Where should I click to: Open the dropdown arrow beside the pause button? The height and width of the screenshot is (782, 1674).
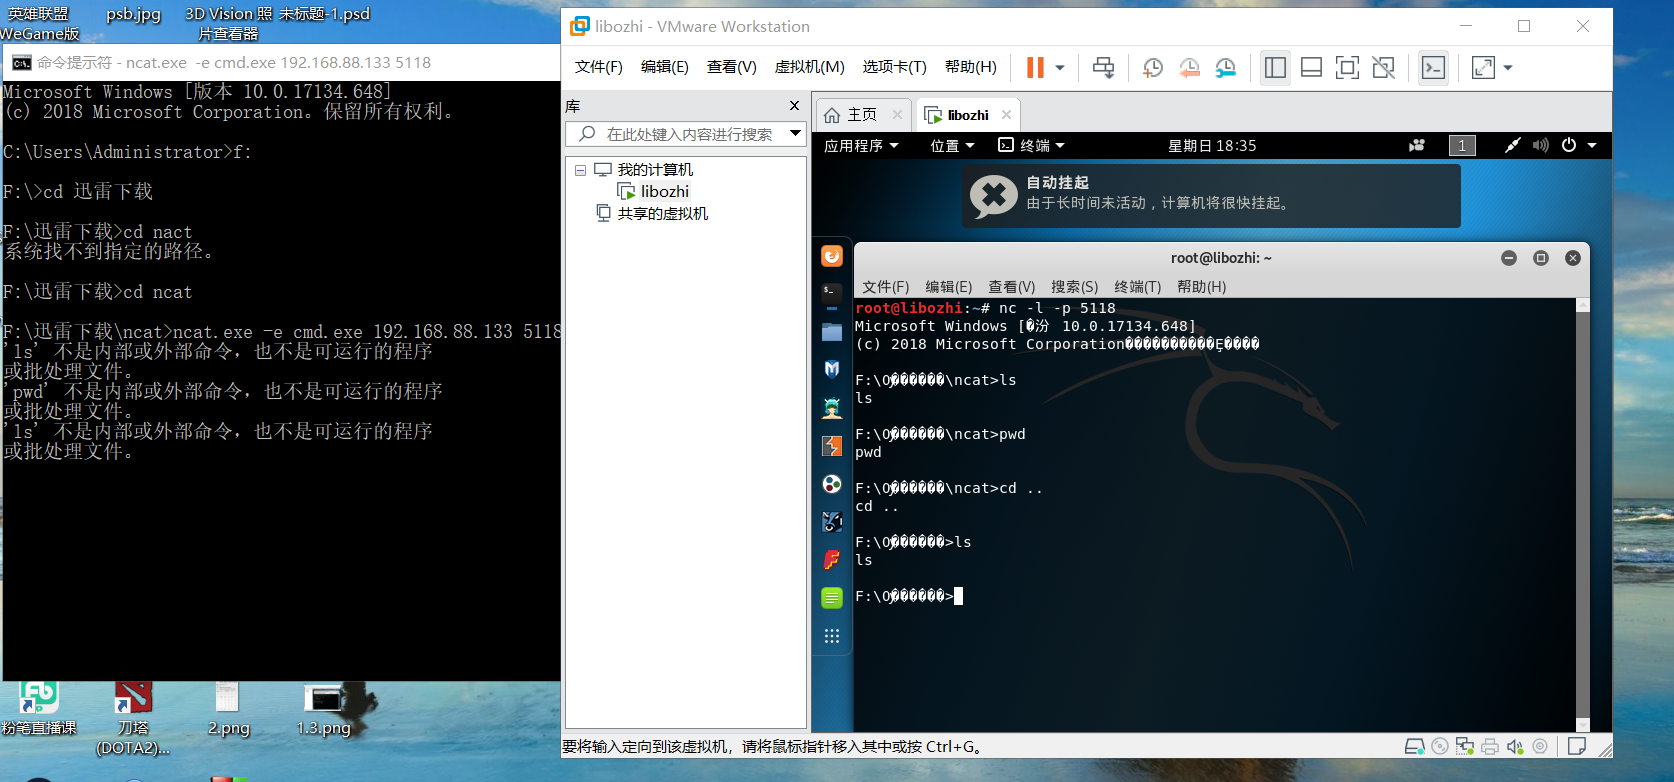point(1060,68)
